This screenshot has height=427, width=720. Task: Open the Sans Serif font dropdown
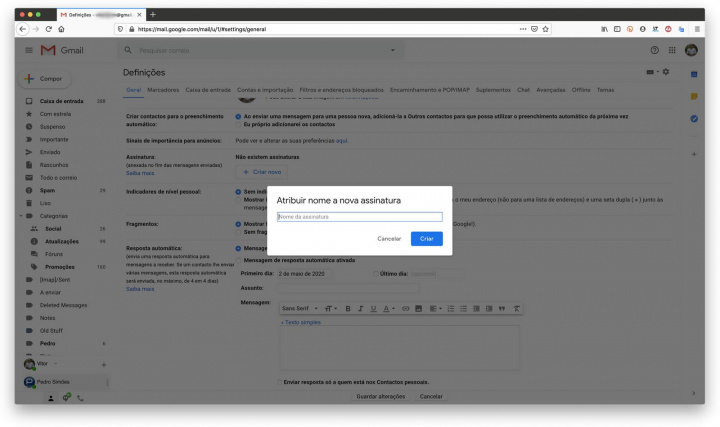[300, 308]
